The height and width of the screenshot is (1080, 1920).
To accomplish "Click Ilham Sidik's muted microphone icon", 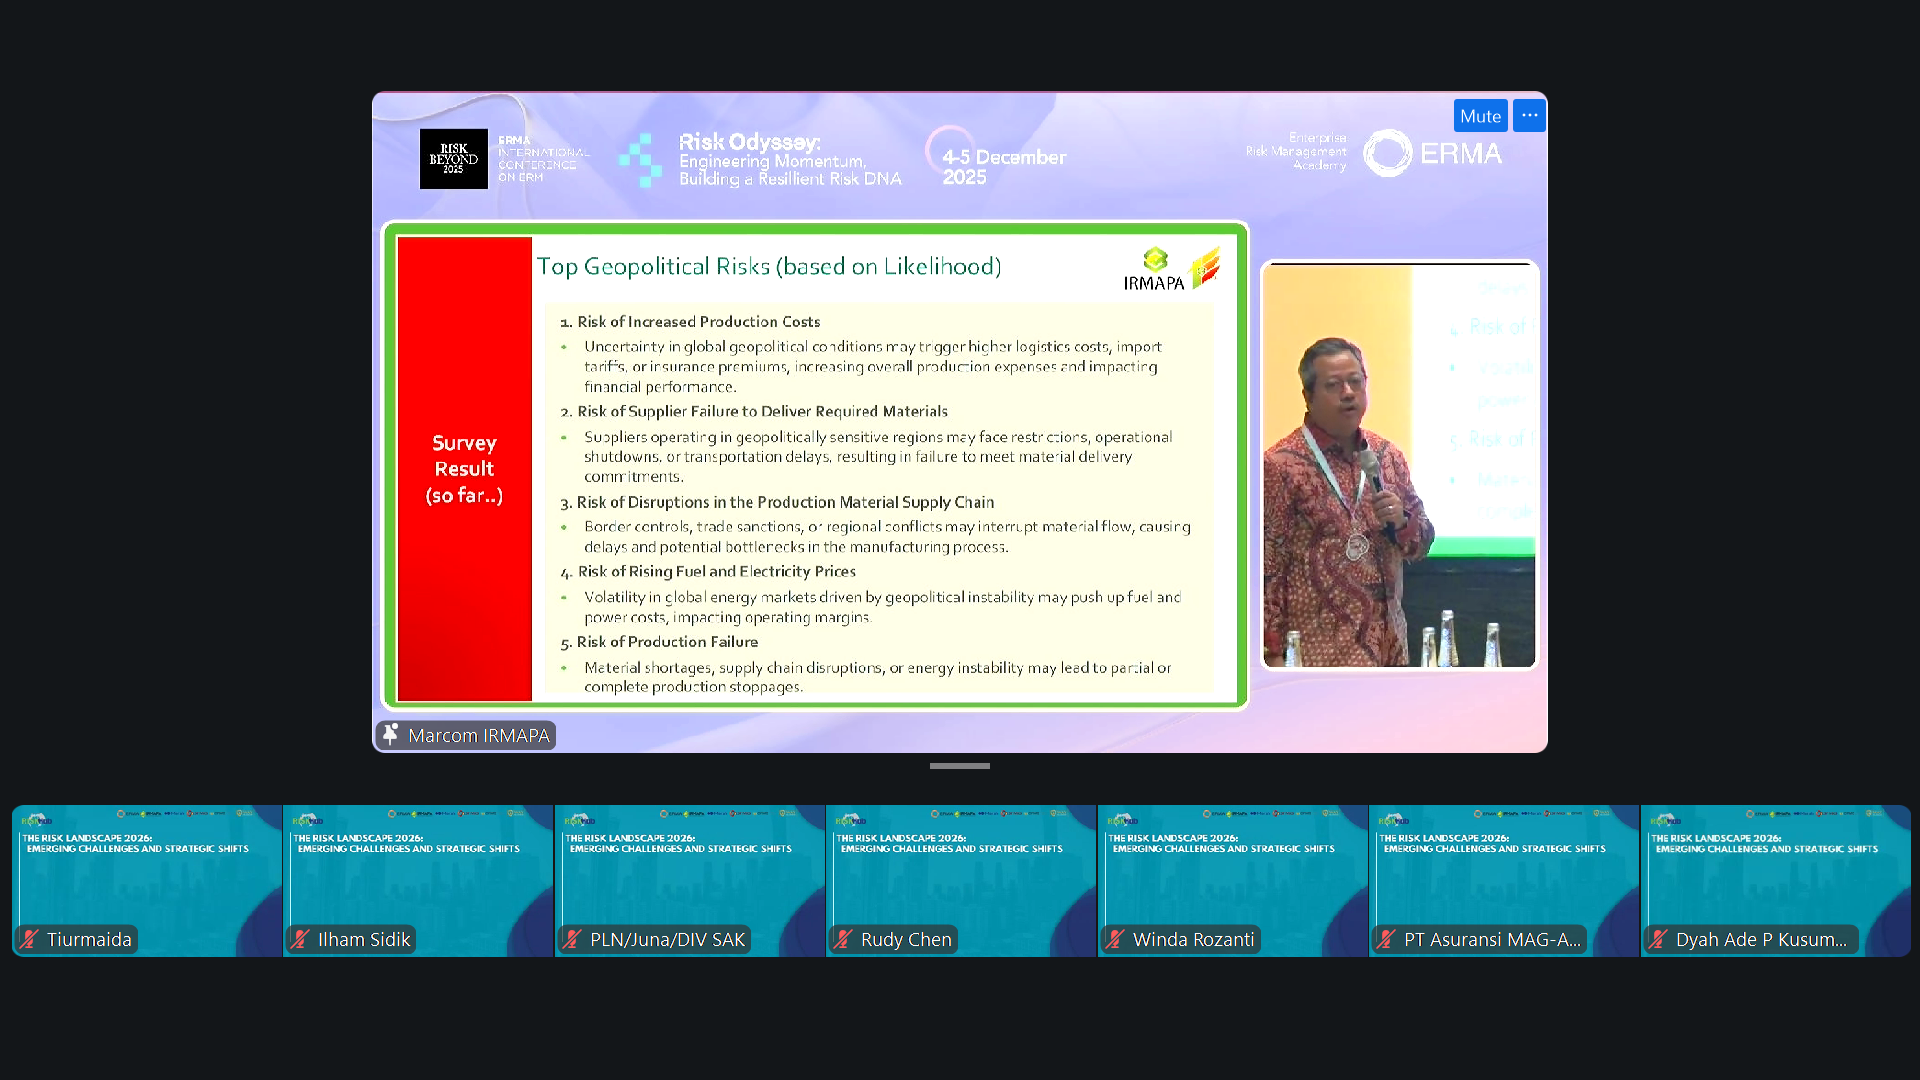I will tap(301, 939).
